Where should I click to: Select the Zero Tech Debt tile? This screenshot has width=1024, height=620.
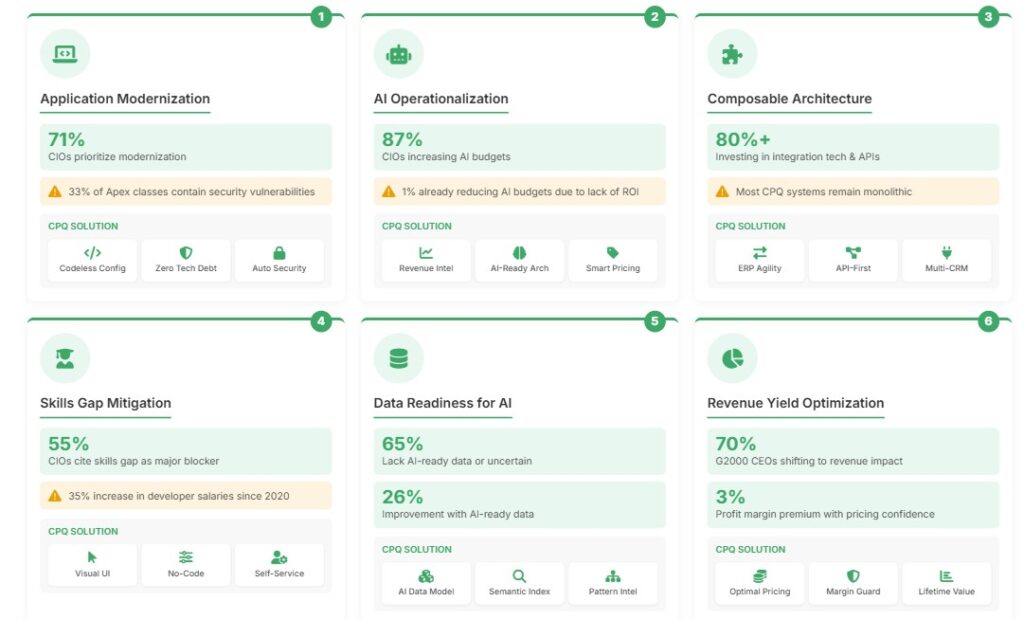tap(186, 260)
